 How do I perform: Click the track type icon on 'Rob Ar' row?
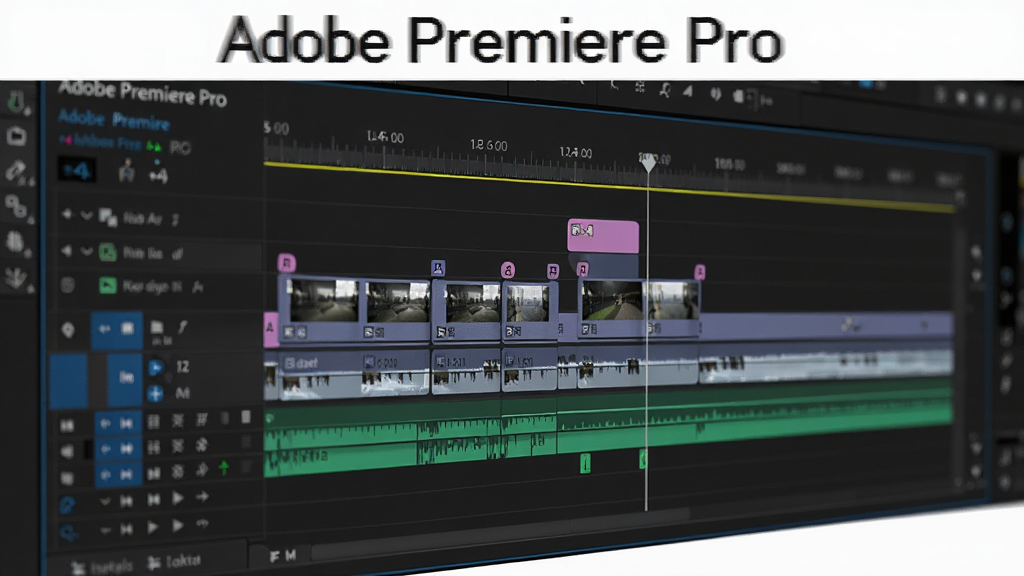tap(108, 216)
